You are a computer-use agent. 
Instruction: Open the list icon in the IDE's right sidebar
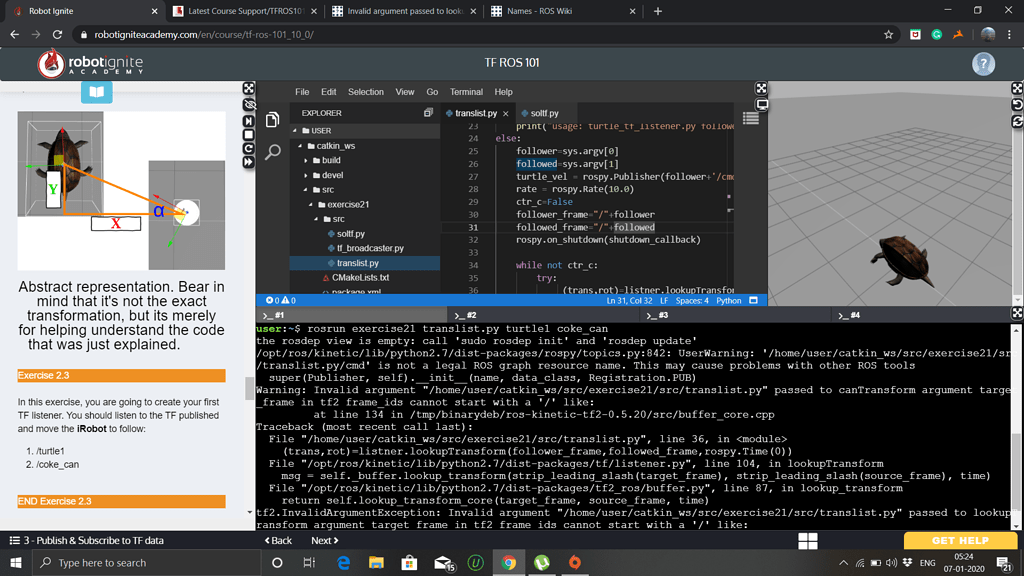coord(751,119)
